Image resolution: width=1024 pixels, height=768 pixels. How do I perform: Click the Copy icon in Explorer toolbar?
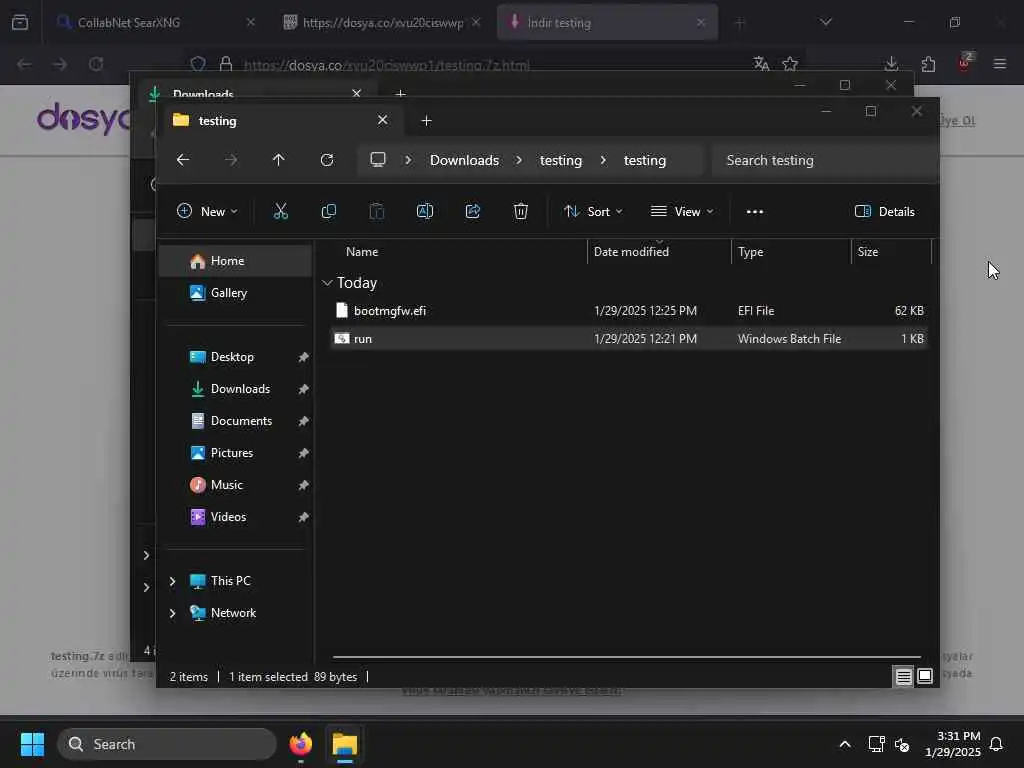(328, 212)
